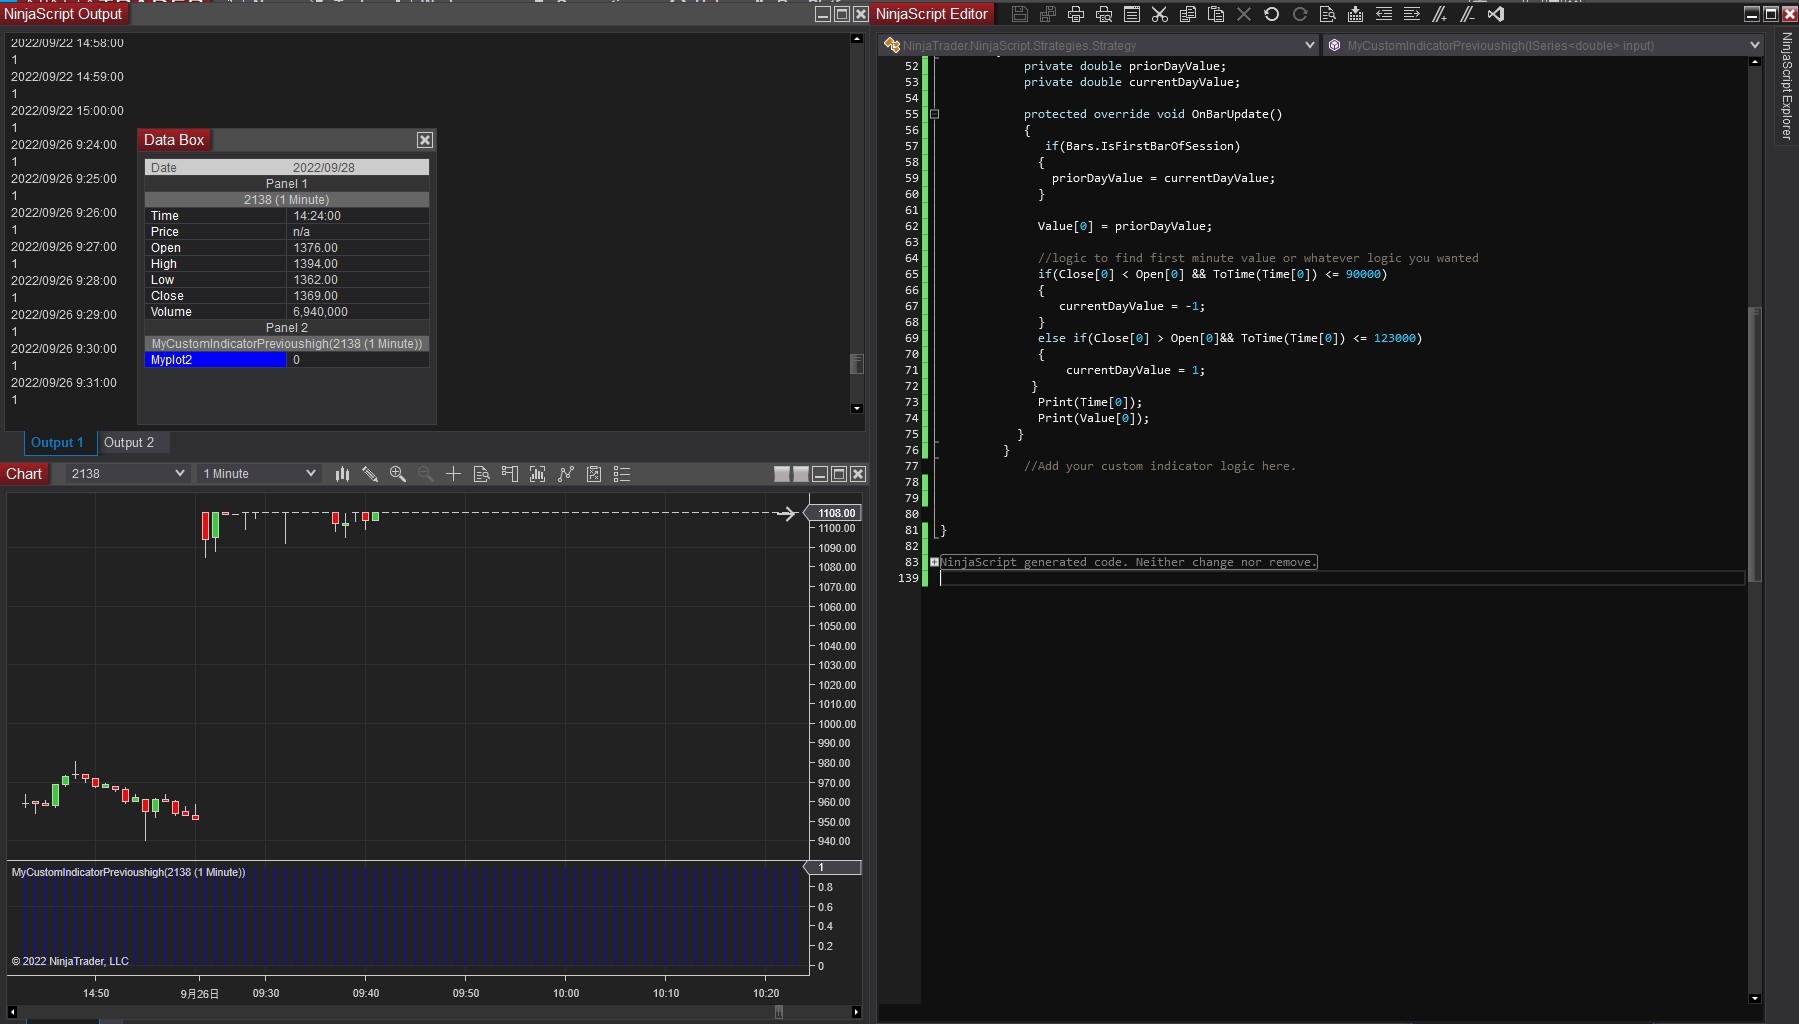The width and height of the screenshot is (1799, 1024).
Task: Open the Visual Studio icon in editor toolbar
Action: click(x=1496, y=14)
